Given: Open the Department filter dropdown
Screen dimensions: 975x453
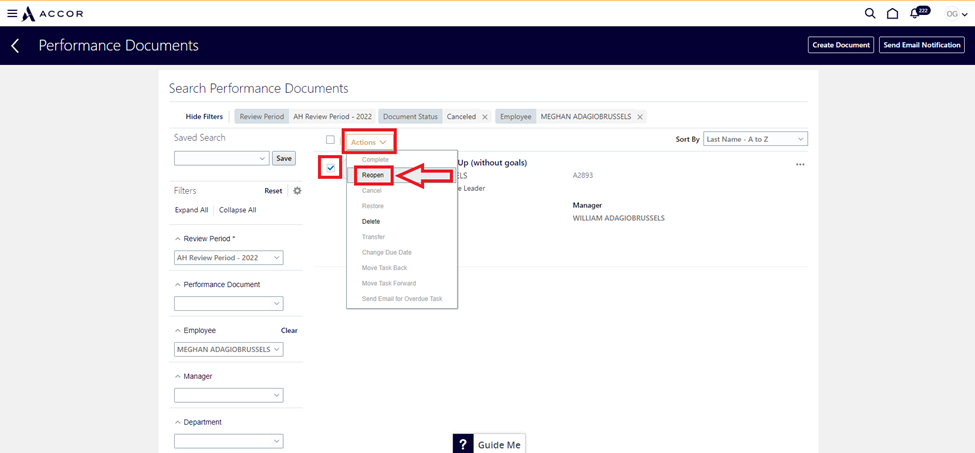Looking at the screenshot, I should (229, 441).
